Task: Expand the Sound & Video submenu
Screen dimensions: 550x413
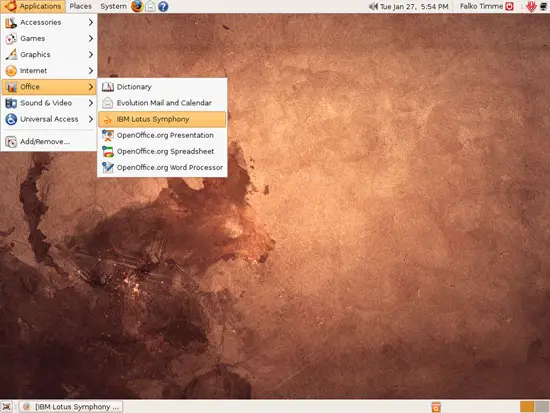Action: coord(49,103)
